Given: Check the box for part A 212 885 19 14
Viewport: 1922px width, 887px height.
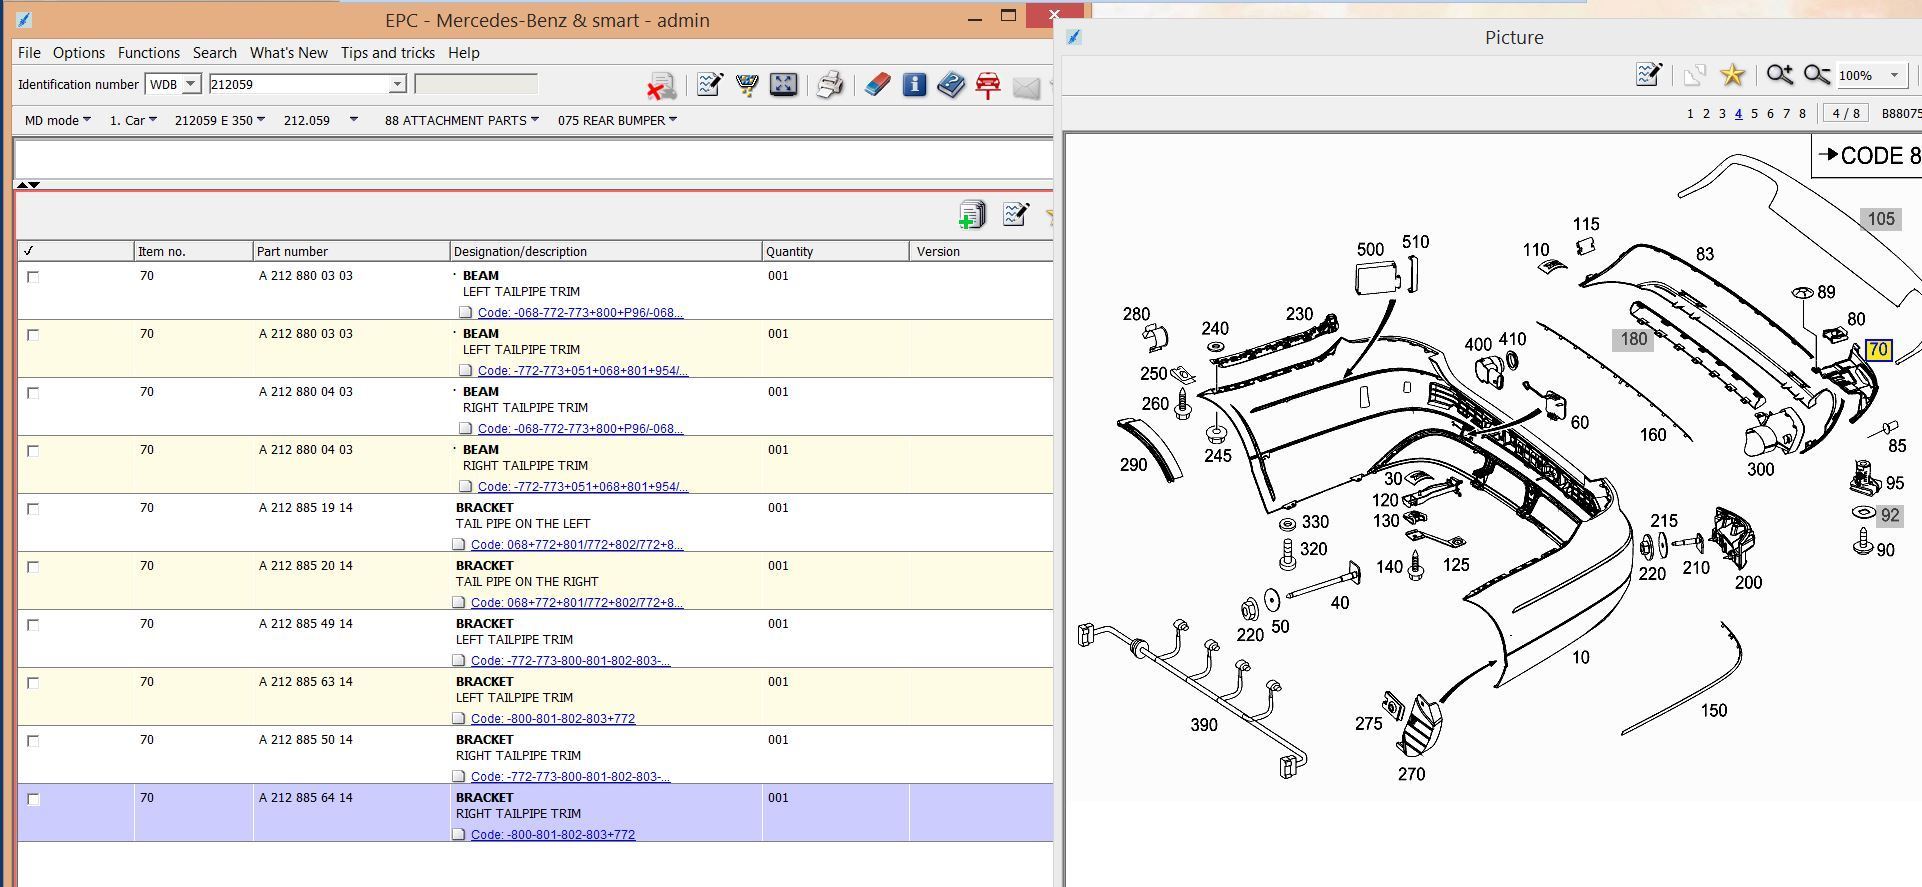Looking at the screenshot, I should coord(33,509).
